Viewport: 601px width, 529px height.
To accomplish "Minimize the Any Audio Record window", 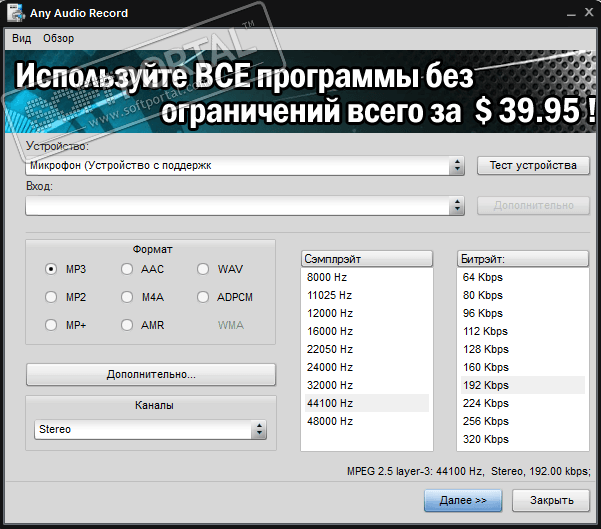I will [571, 13].
